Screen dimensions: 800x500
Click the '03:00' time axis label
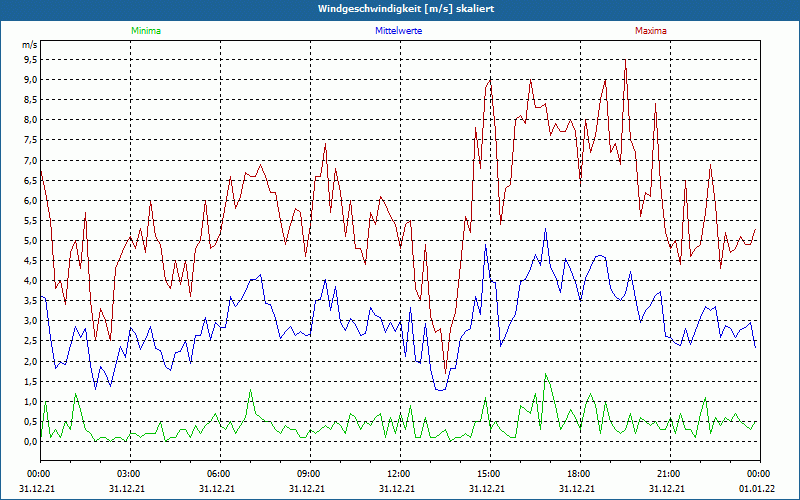pyautogui.click(x=130, y=474)
